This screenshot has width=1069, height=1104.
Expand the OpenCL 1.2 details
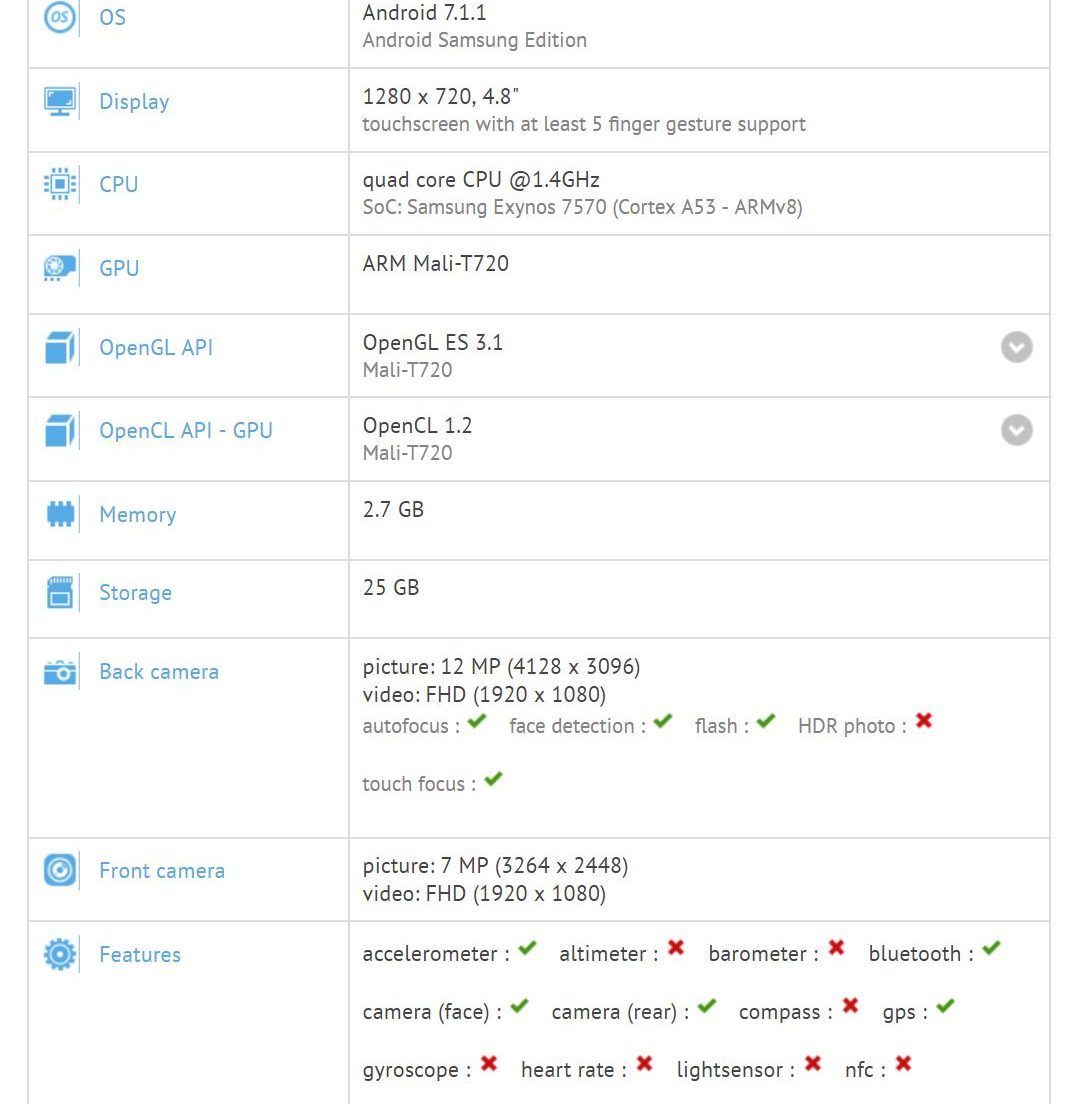click(x=1017, y=430)
